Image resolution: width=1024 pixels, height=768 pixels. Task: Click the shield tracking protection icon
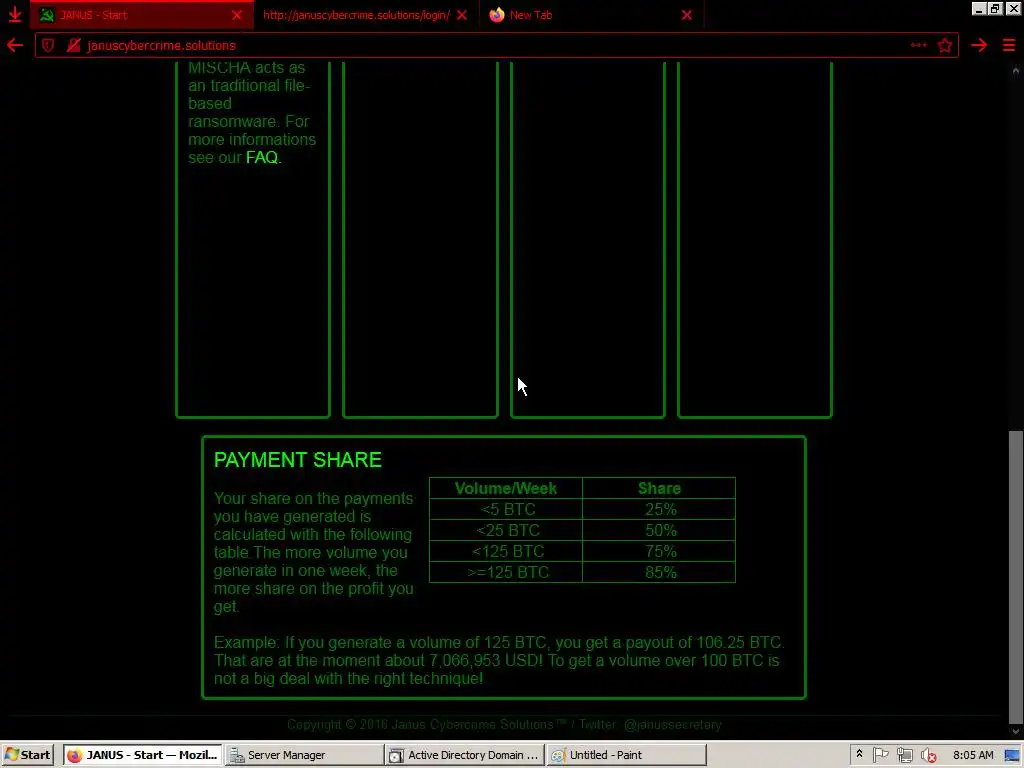pyautogui.click(x=48, y=45)
